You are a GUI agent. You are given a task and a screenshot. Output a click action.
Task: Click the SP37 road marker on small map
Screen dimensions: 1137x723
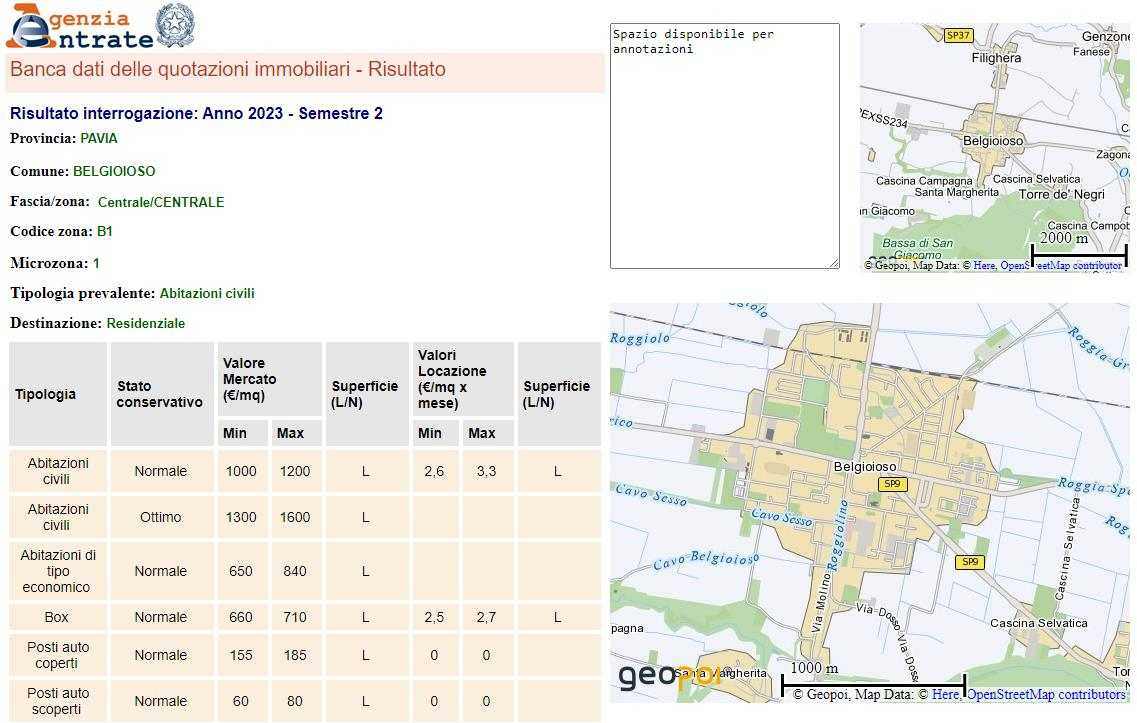point(958,36)
